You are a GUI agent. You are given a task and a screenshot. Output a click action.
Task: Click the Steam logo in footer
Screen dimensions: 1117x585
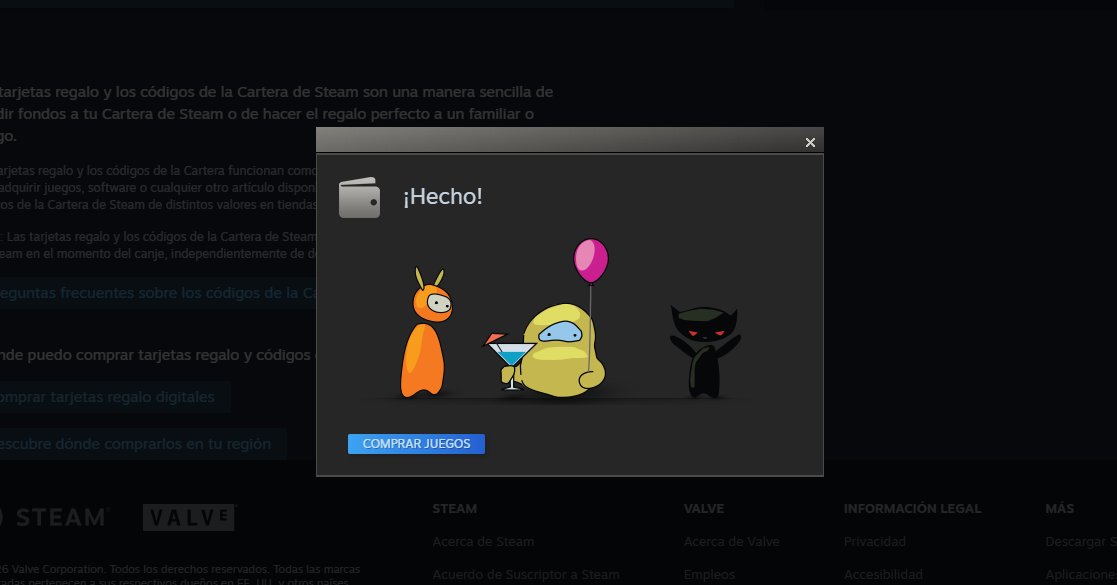tap(54, 517)
